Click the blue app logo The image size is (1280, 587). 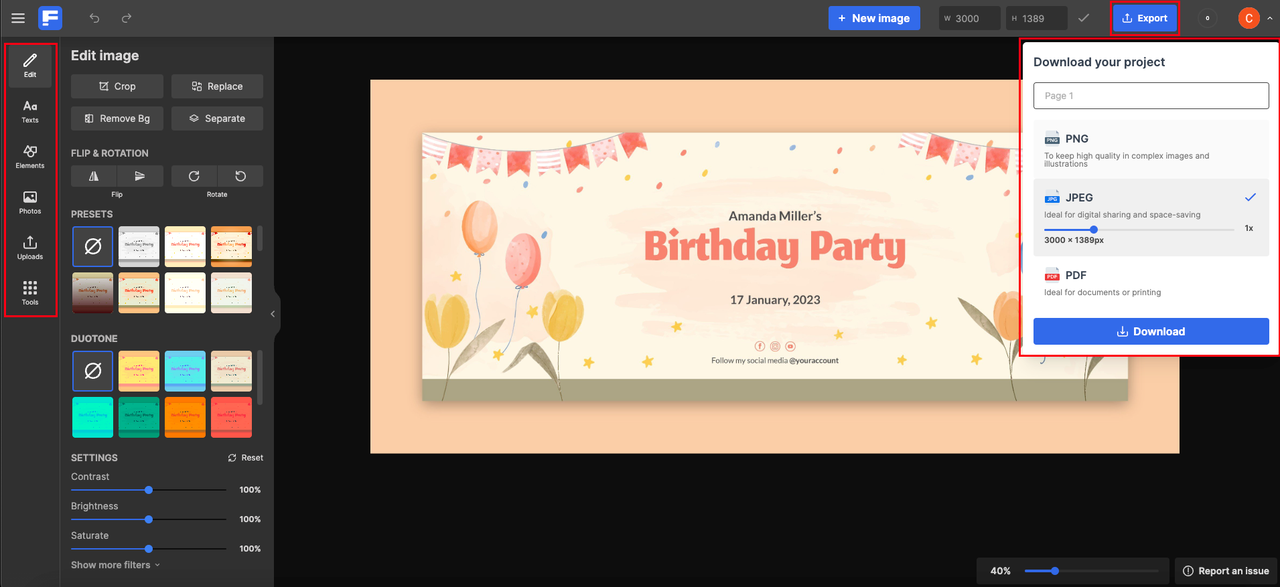(x=50, y=18)
